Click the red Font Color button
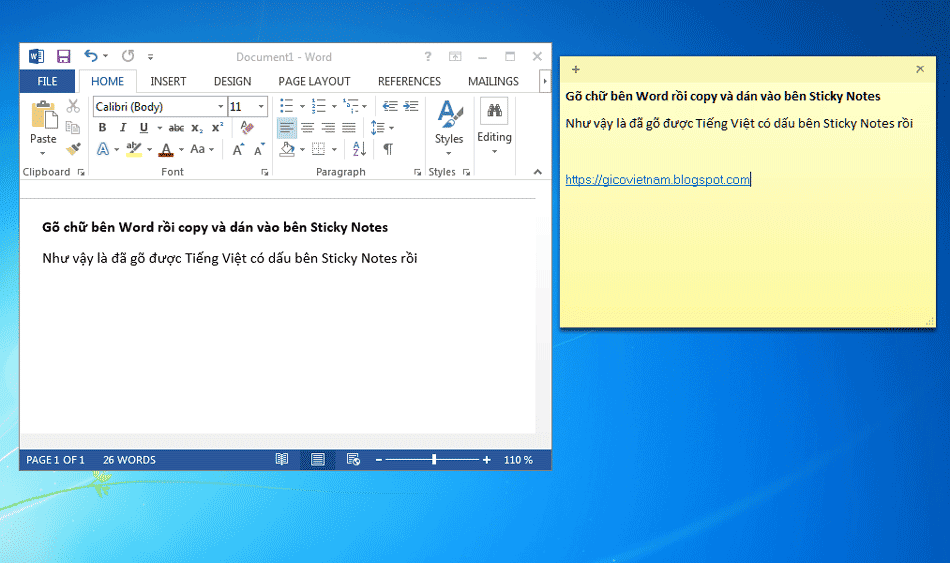This screenshot has width=950, height=563. point(166,149)
